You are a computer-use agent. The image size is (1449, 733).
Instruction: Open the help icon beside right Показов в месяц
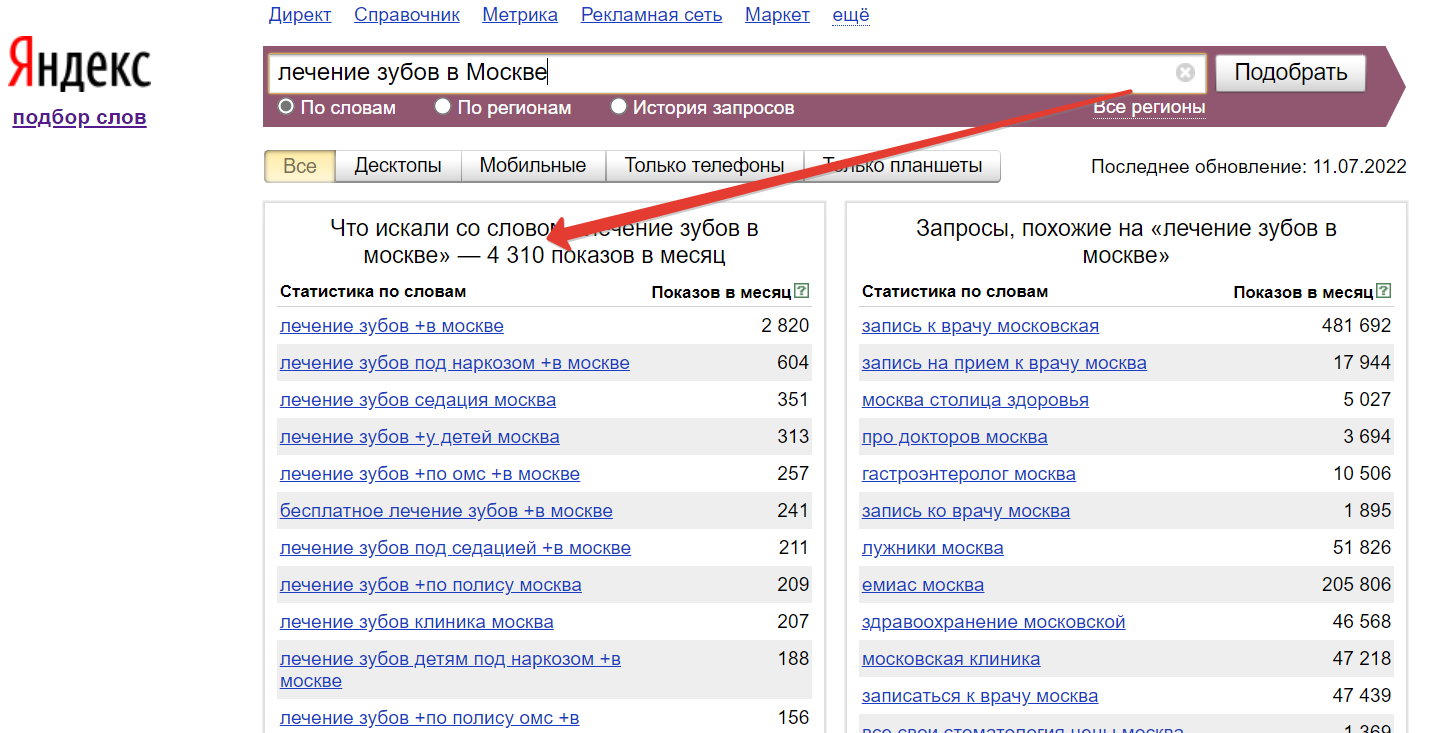[1383, 291]
